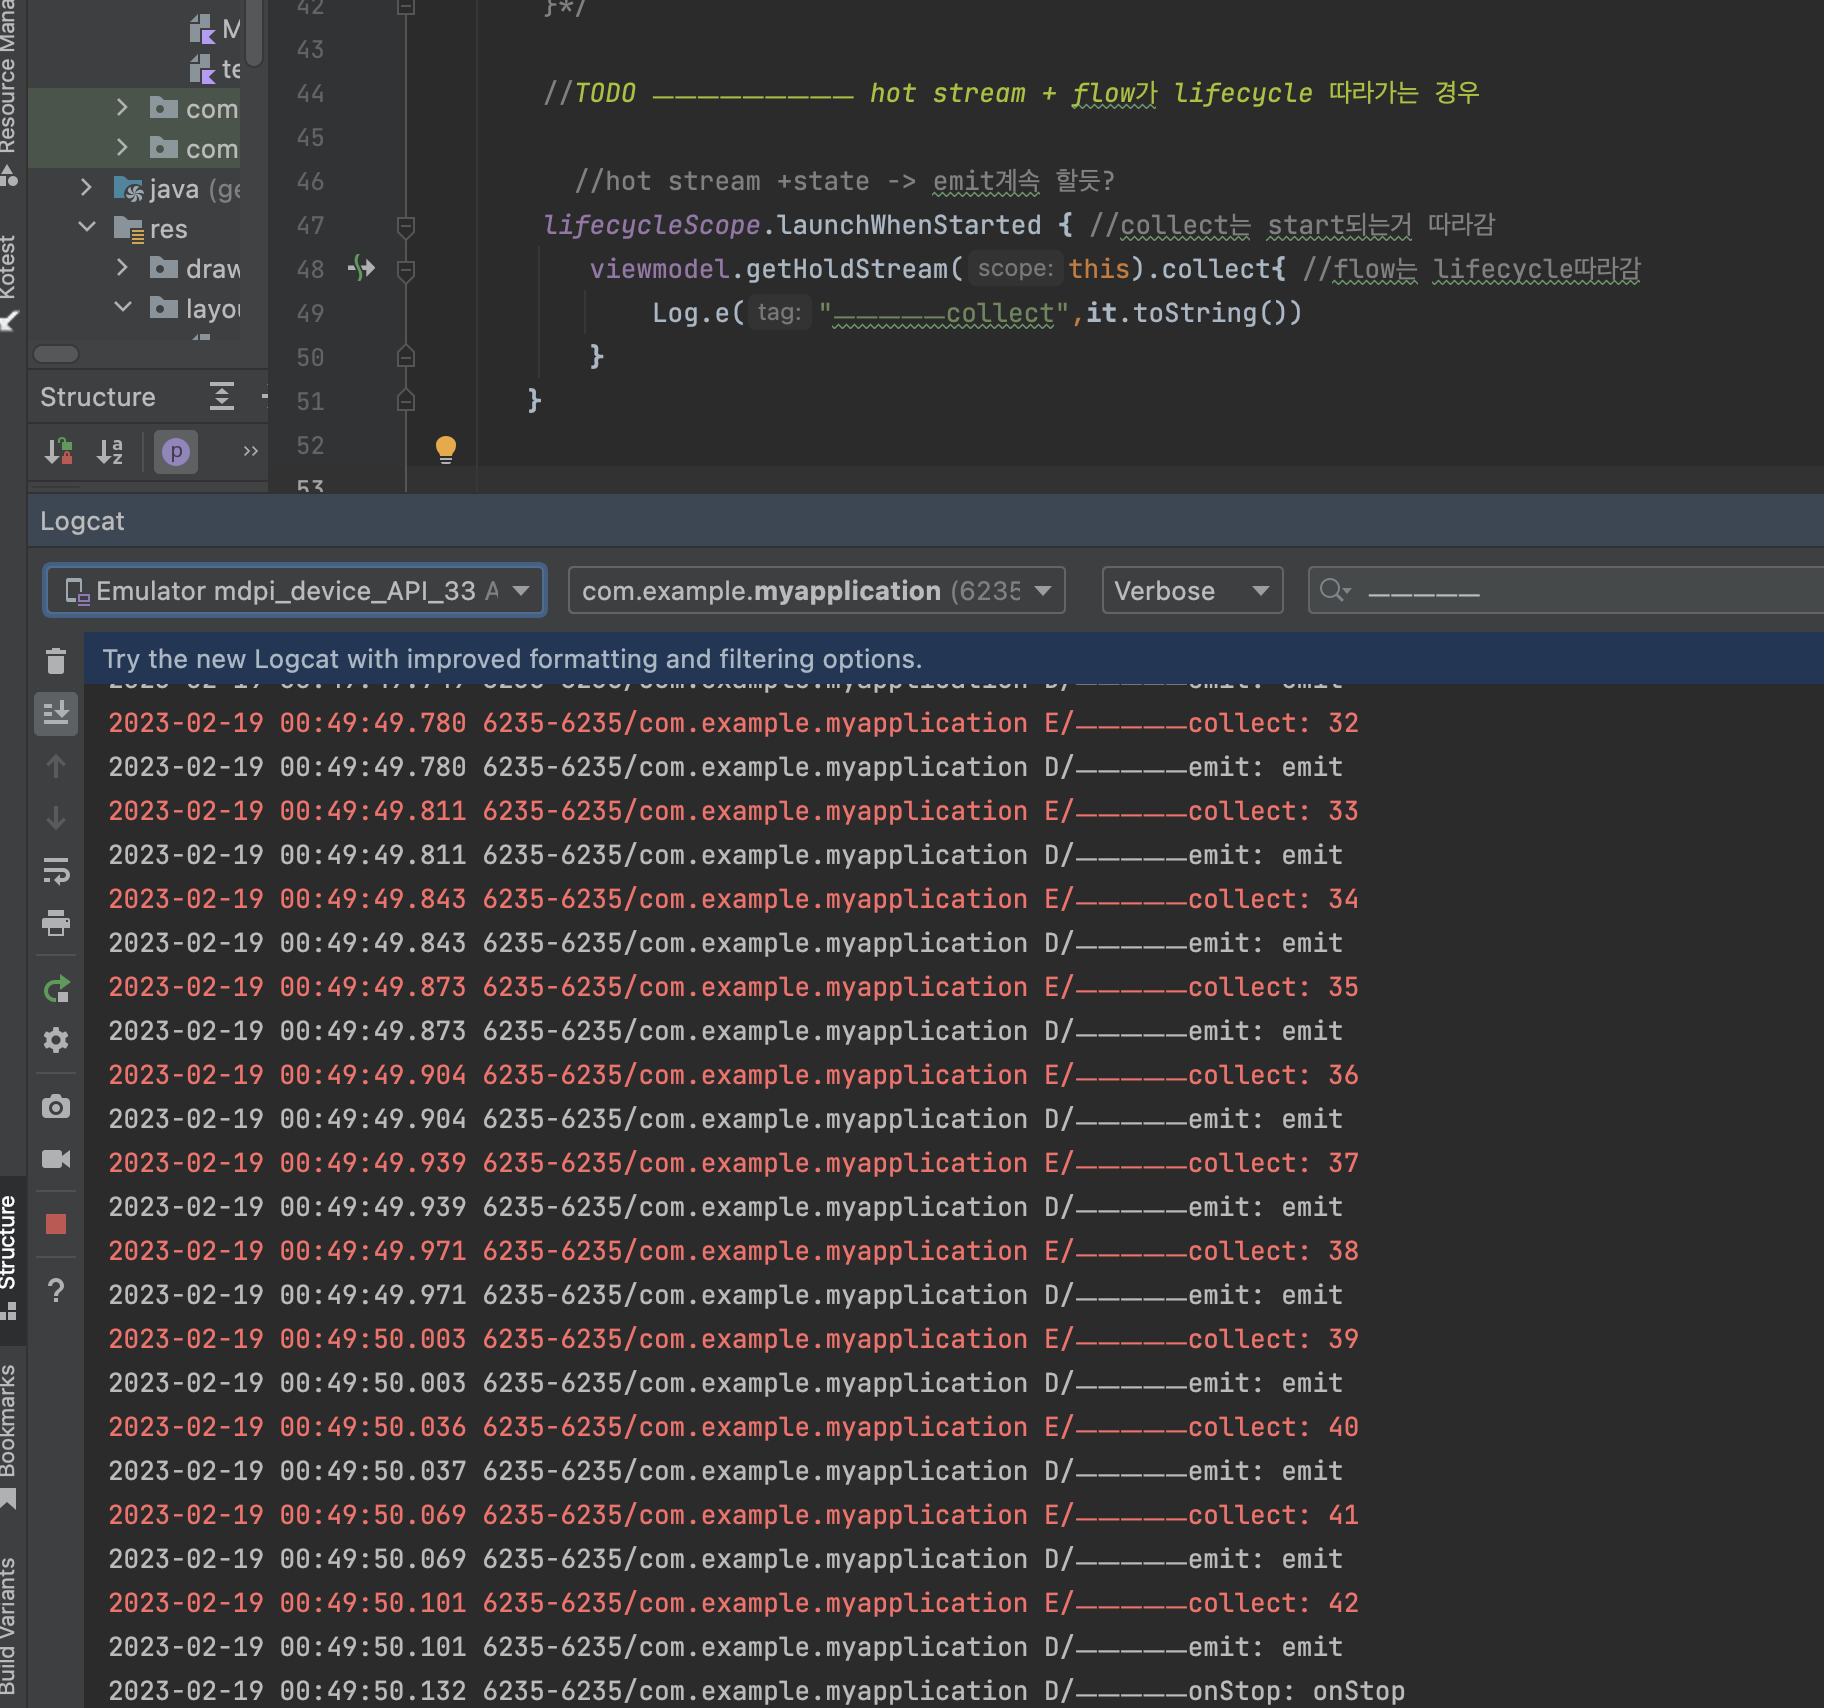This screenshot has width=1824, height=1708.
Task: Click the 'collect: 42' log line
Action: pos(733,1603)
